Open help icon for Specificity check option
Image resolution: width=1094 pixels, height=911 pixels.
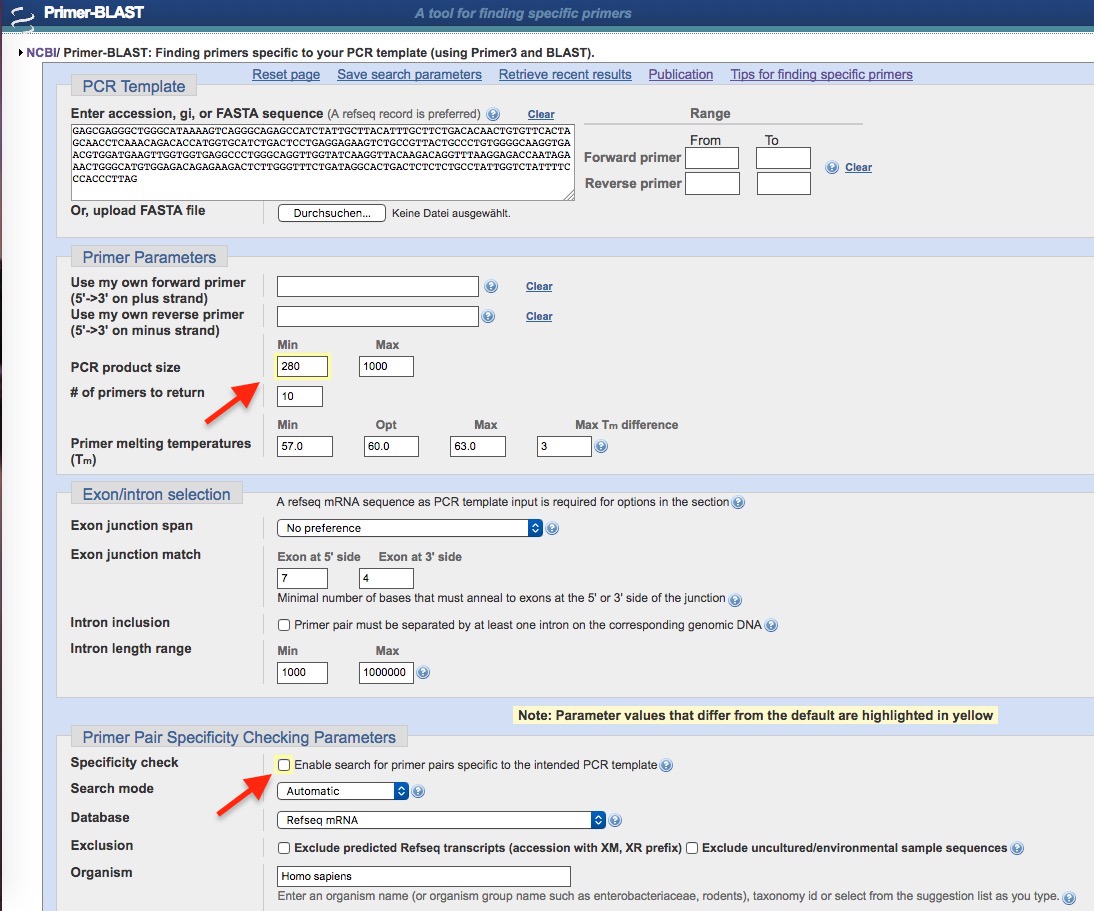click(x=666, y=766)
